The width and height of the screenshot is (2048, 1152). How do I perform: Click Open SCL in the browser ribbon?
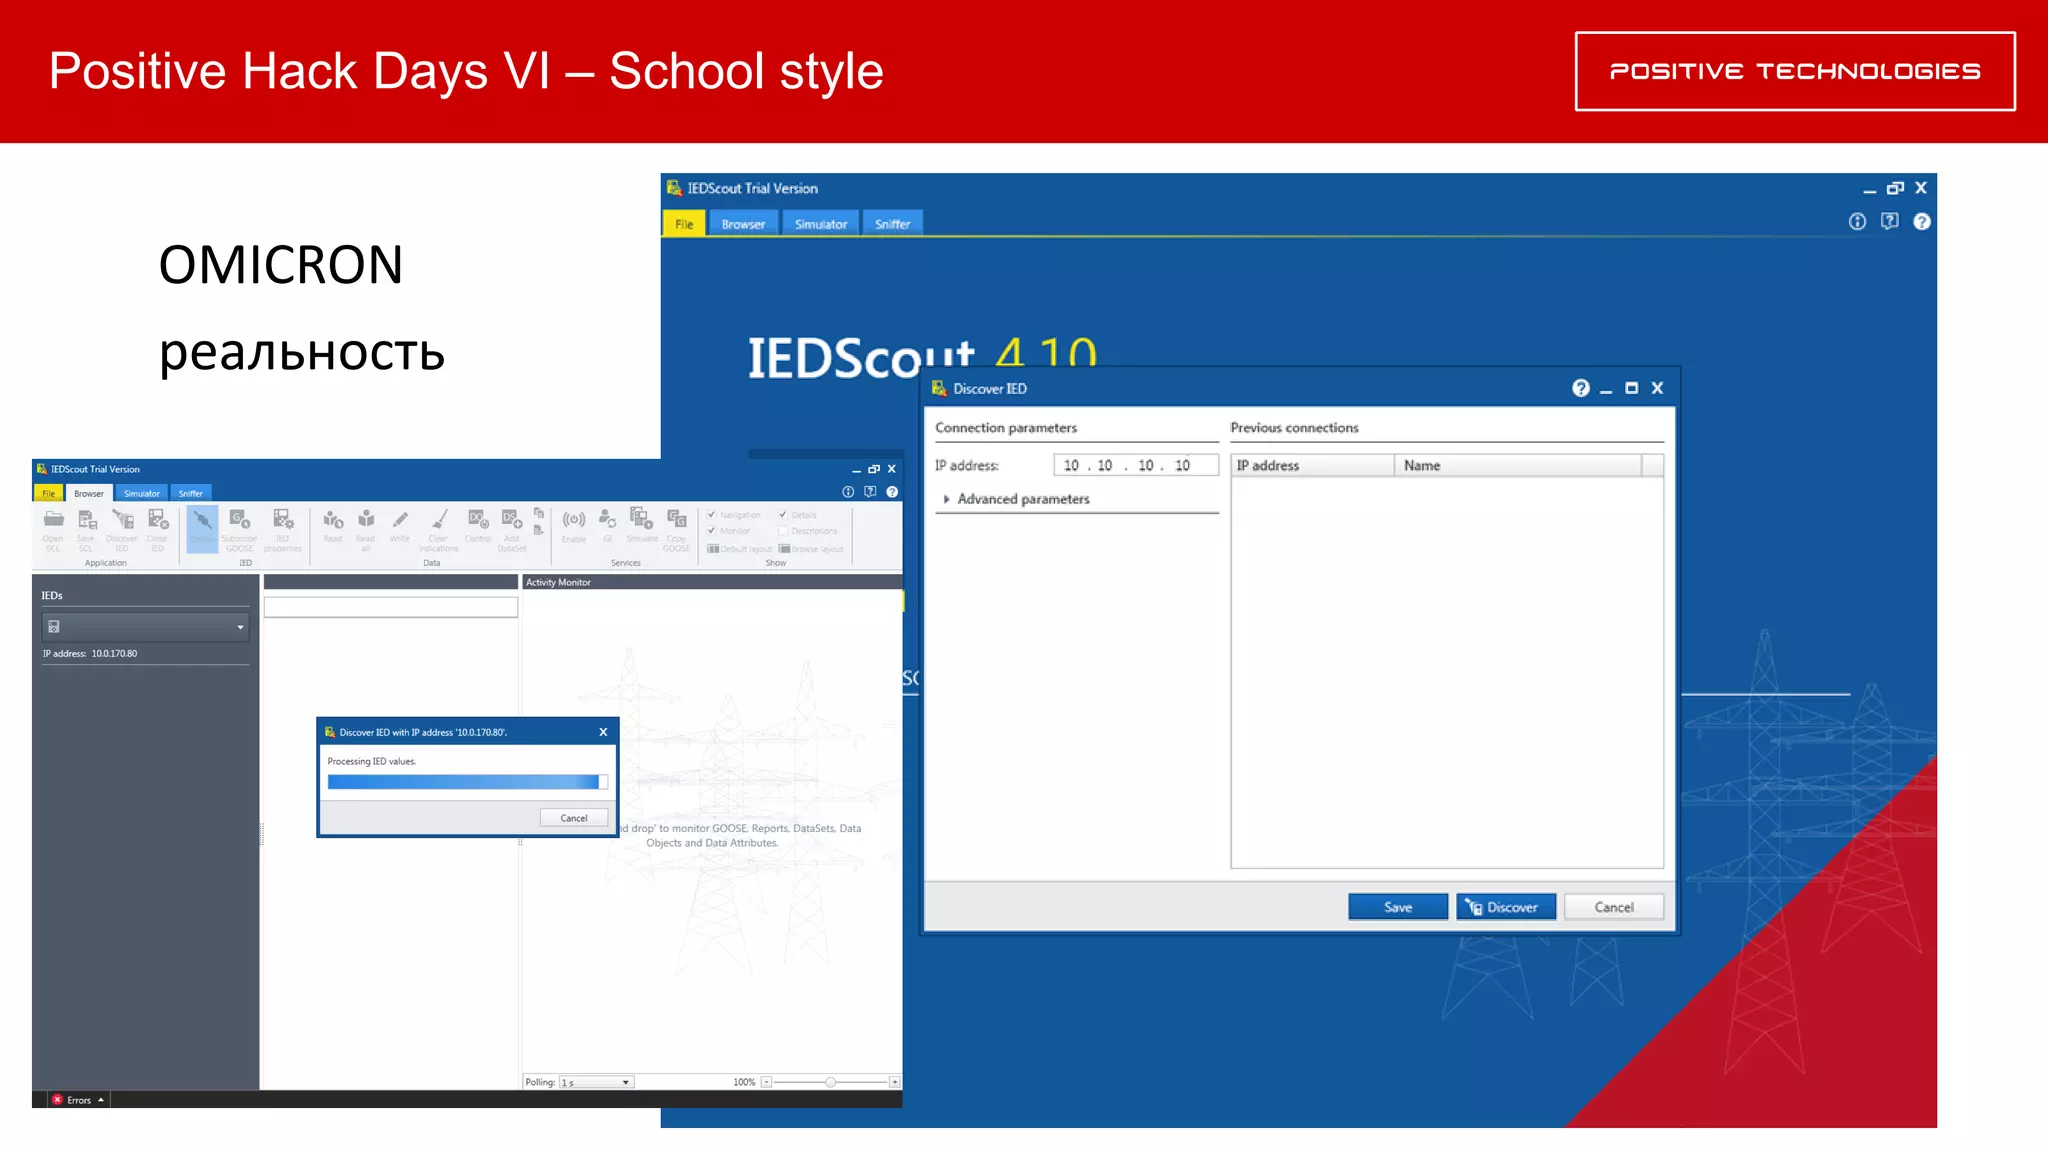point(53,530)
